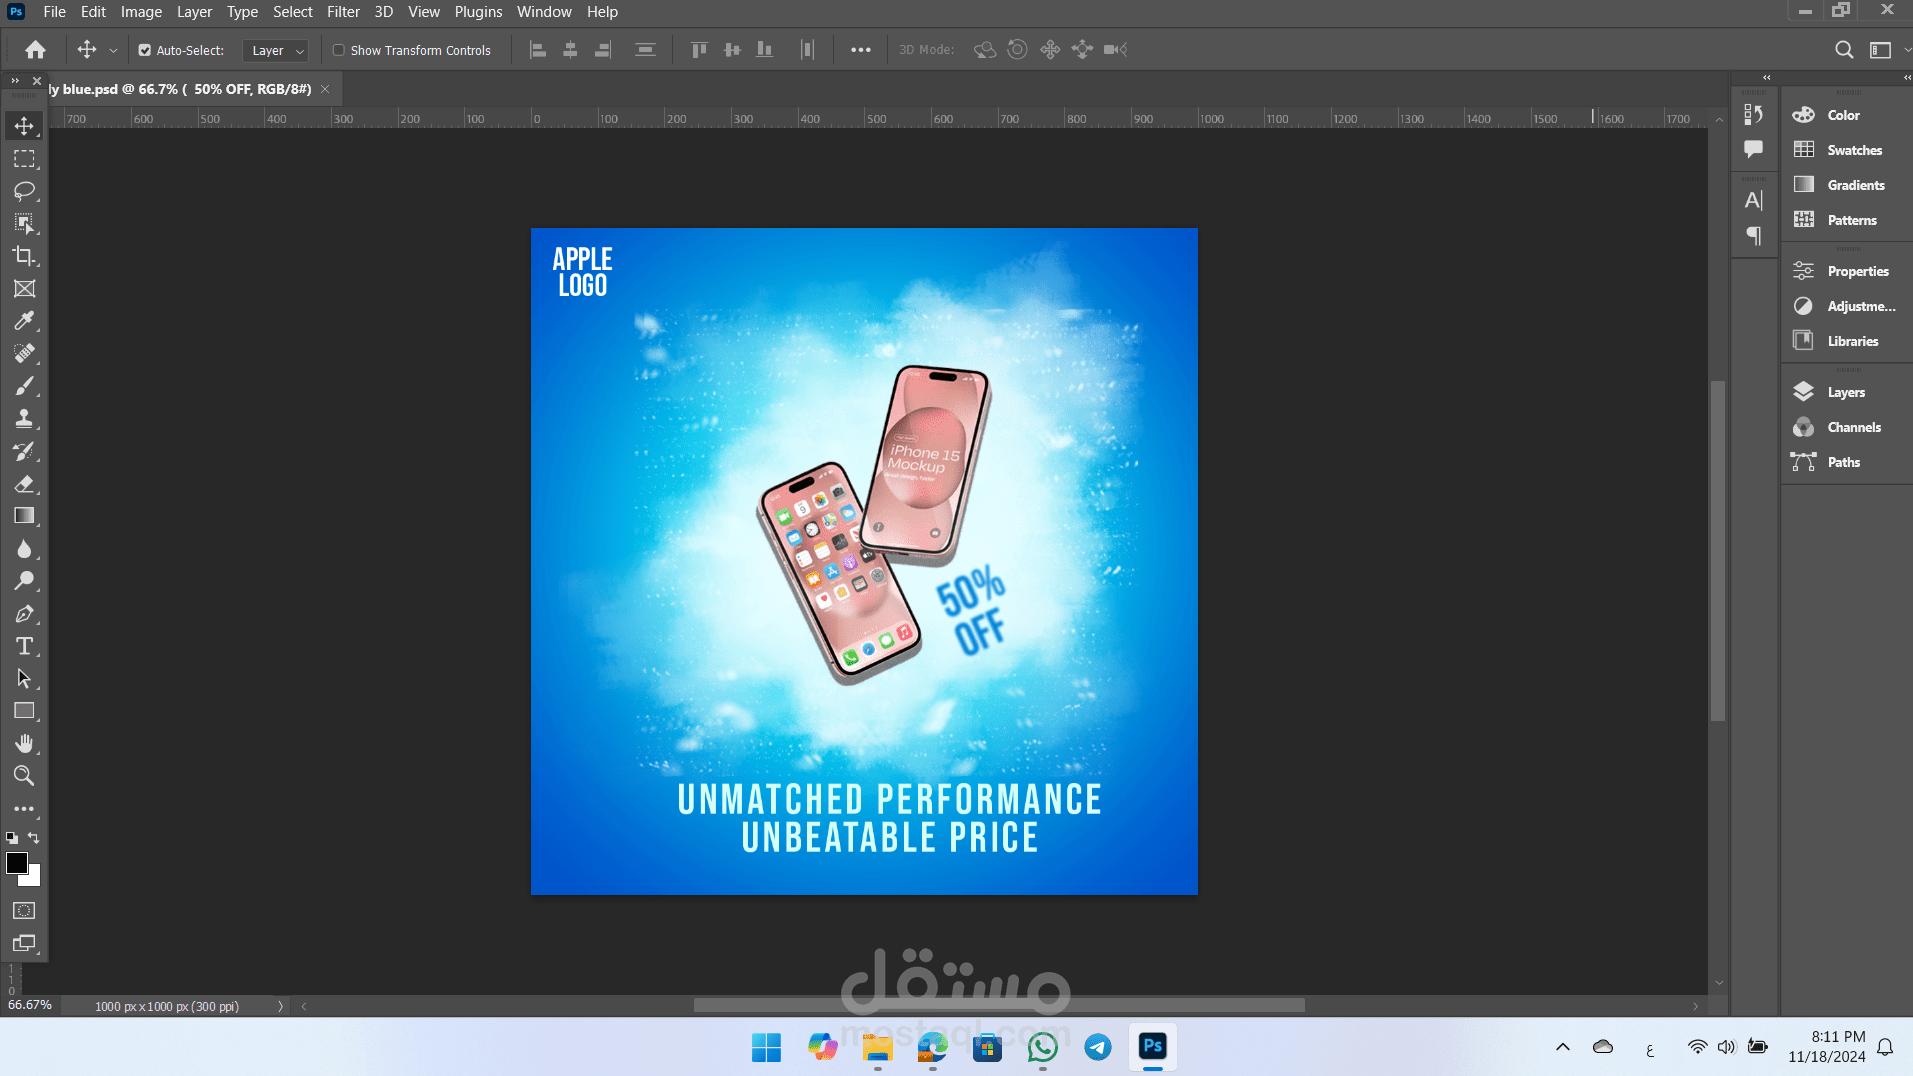Open the Move tool preset picker arrow
Screen dimensions: 1913x1076
[113, 50]
